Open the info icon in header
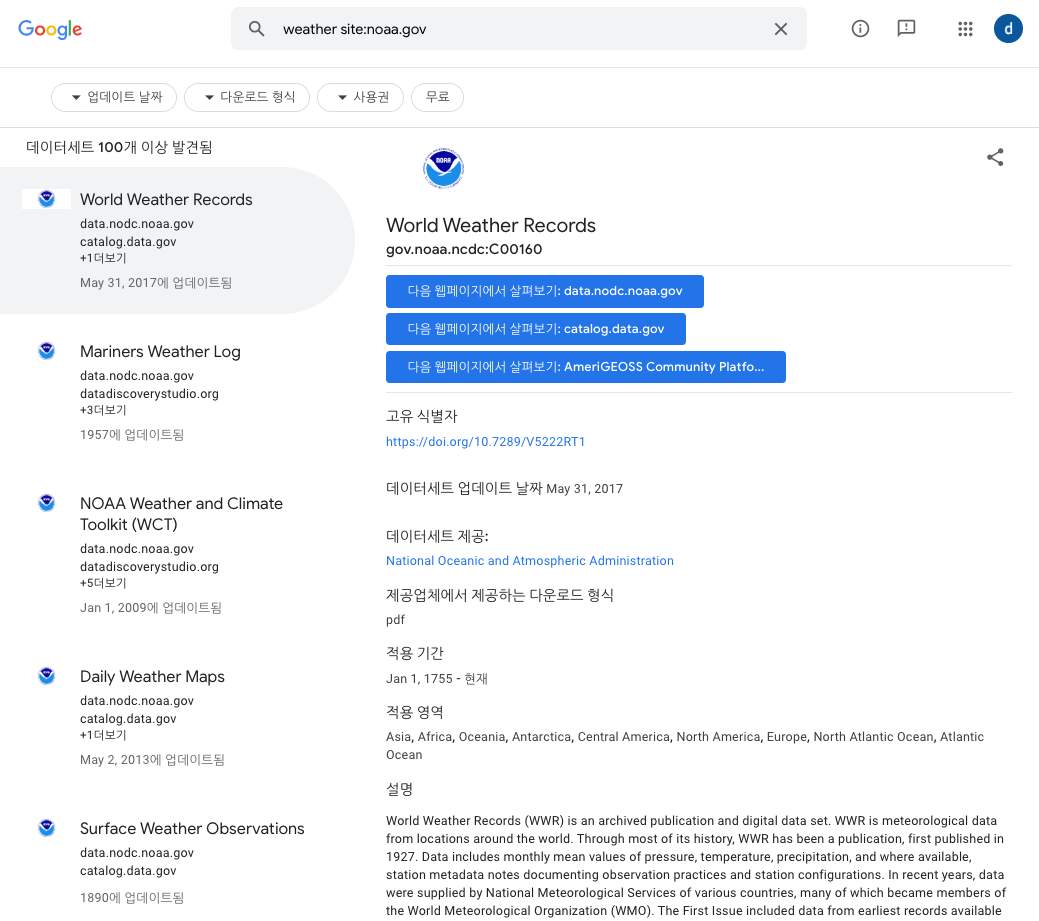The height and width of the screenshot is (921, 1039). (860, 28)
